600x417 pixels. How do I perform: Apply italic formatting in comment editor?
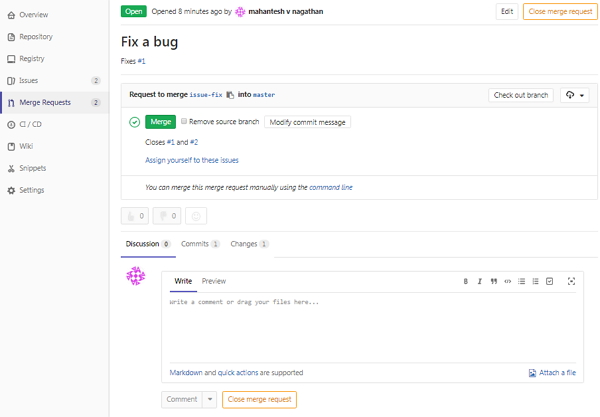pos(479,282)
